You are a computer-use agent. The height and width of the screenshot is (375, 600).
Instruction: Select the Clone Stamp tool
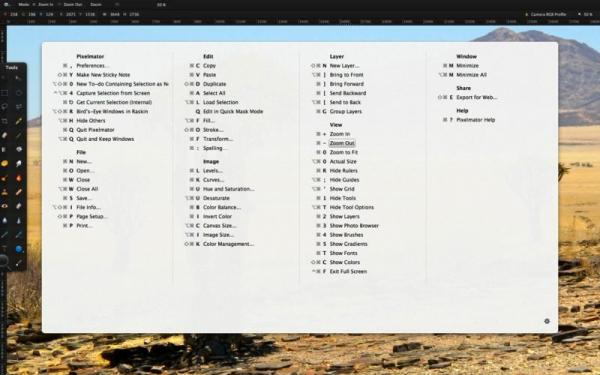pyautogui.click(x=5, y=192)
